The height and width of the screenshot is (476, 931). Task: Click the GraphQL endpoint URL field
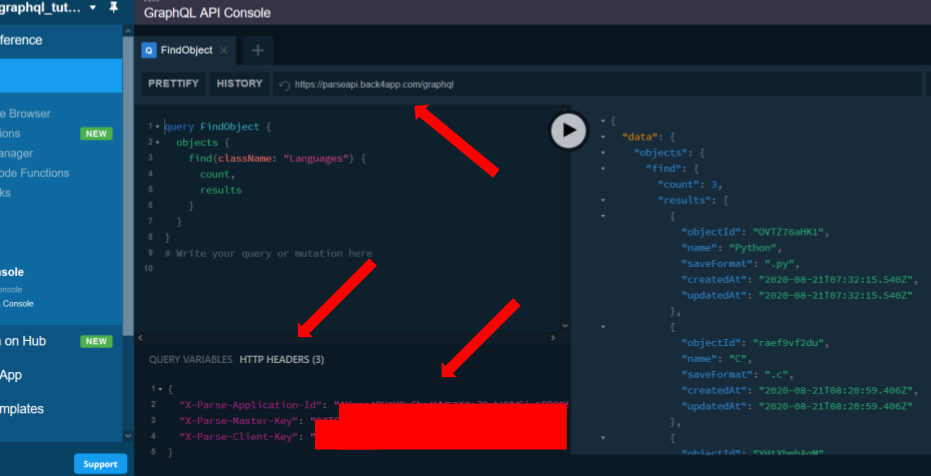click(600, 85)
